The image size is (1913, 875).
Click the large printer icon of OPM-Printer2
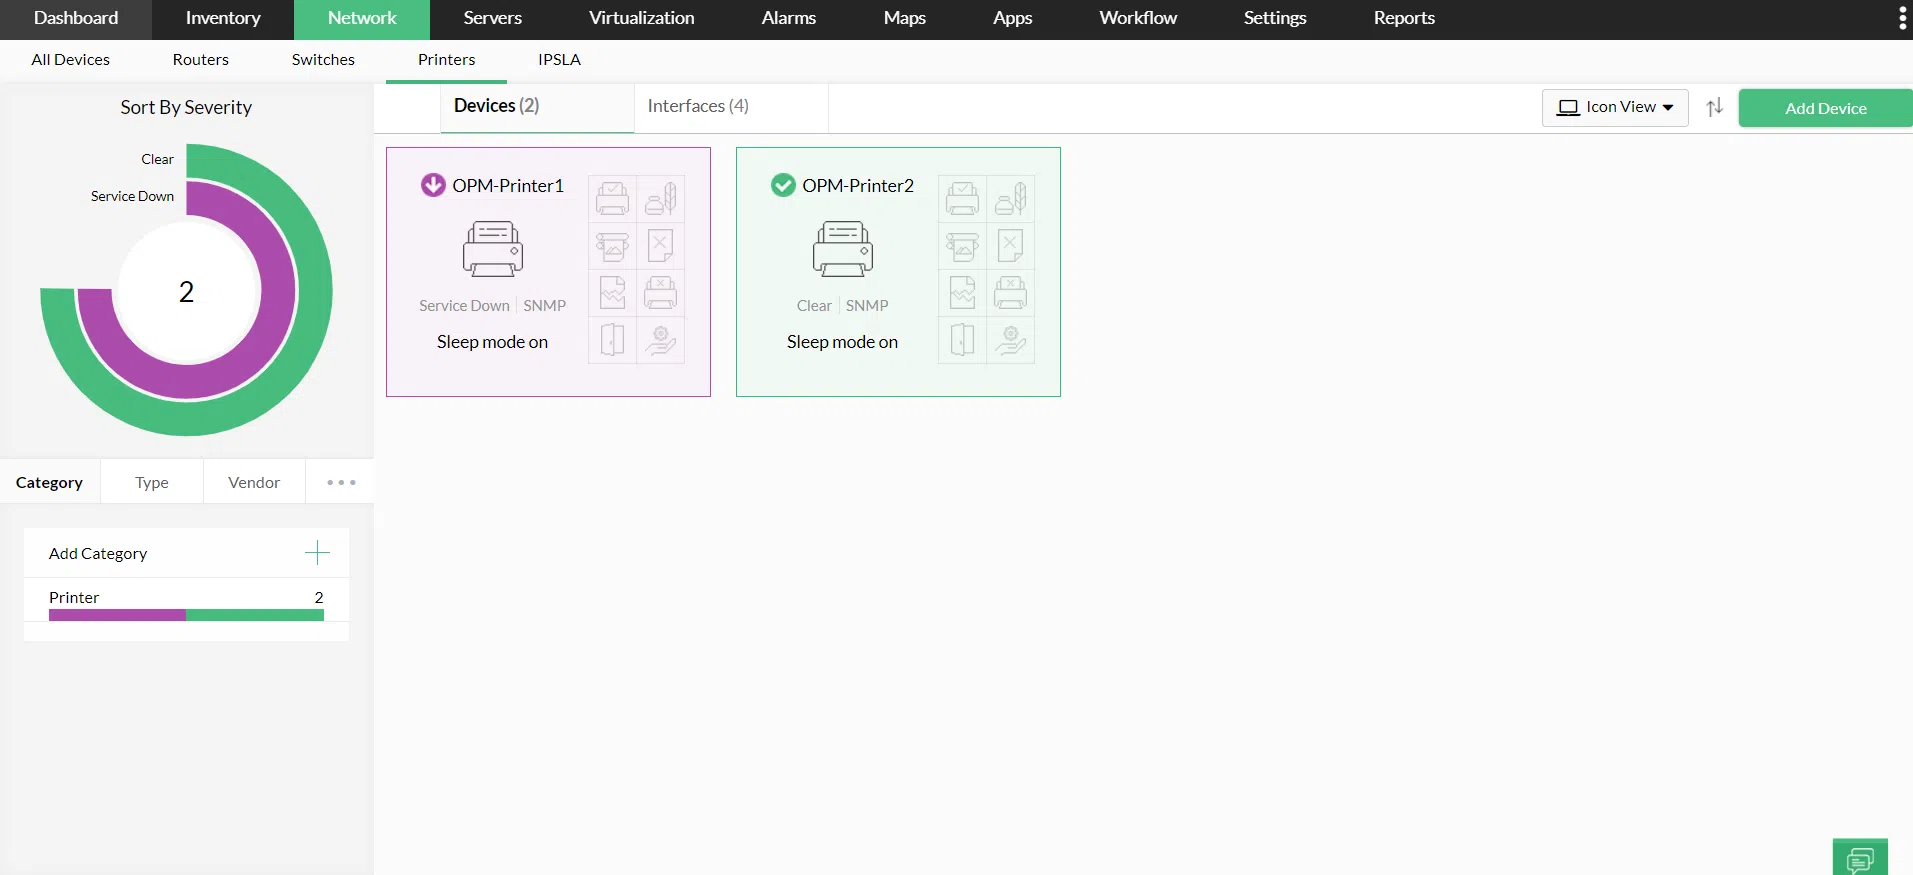coord(842,249)
